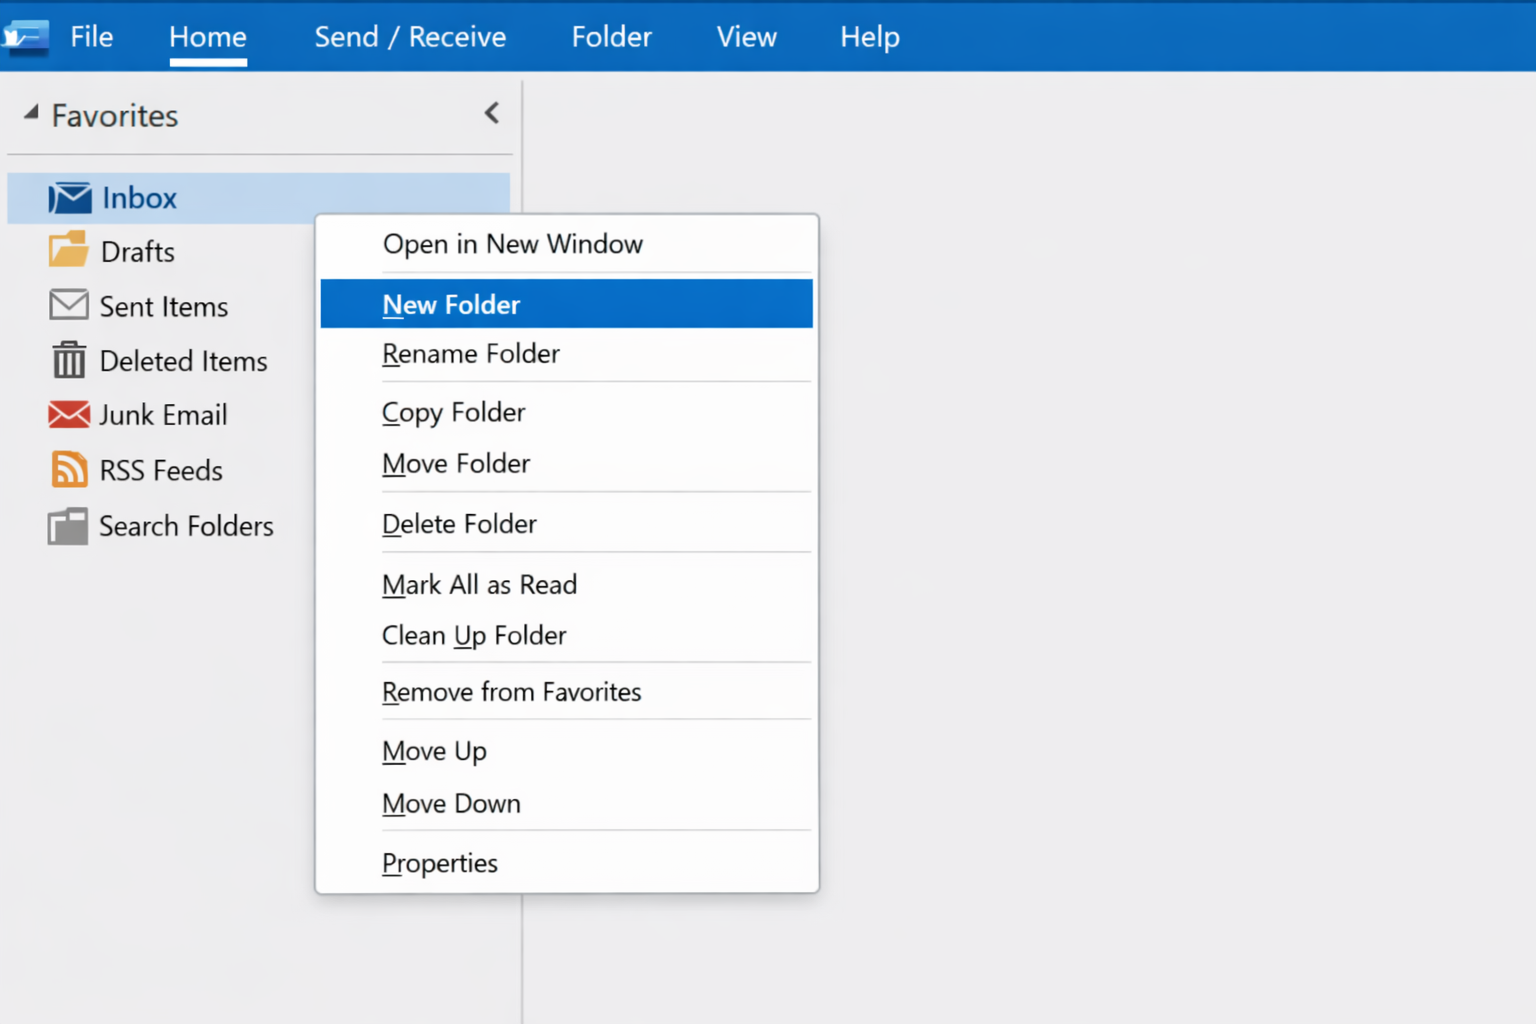1536x1024 pixels.
Task: Open the View ribbon tab
Action: click(746, 37)
